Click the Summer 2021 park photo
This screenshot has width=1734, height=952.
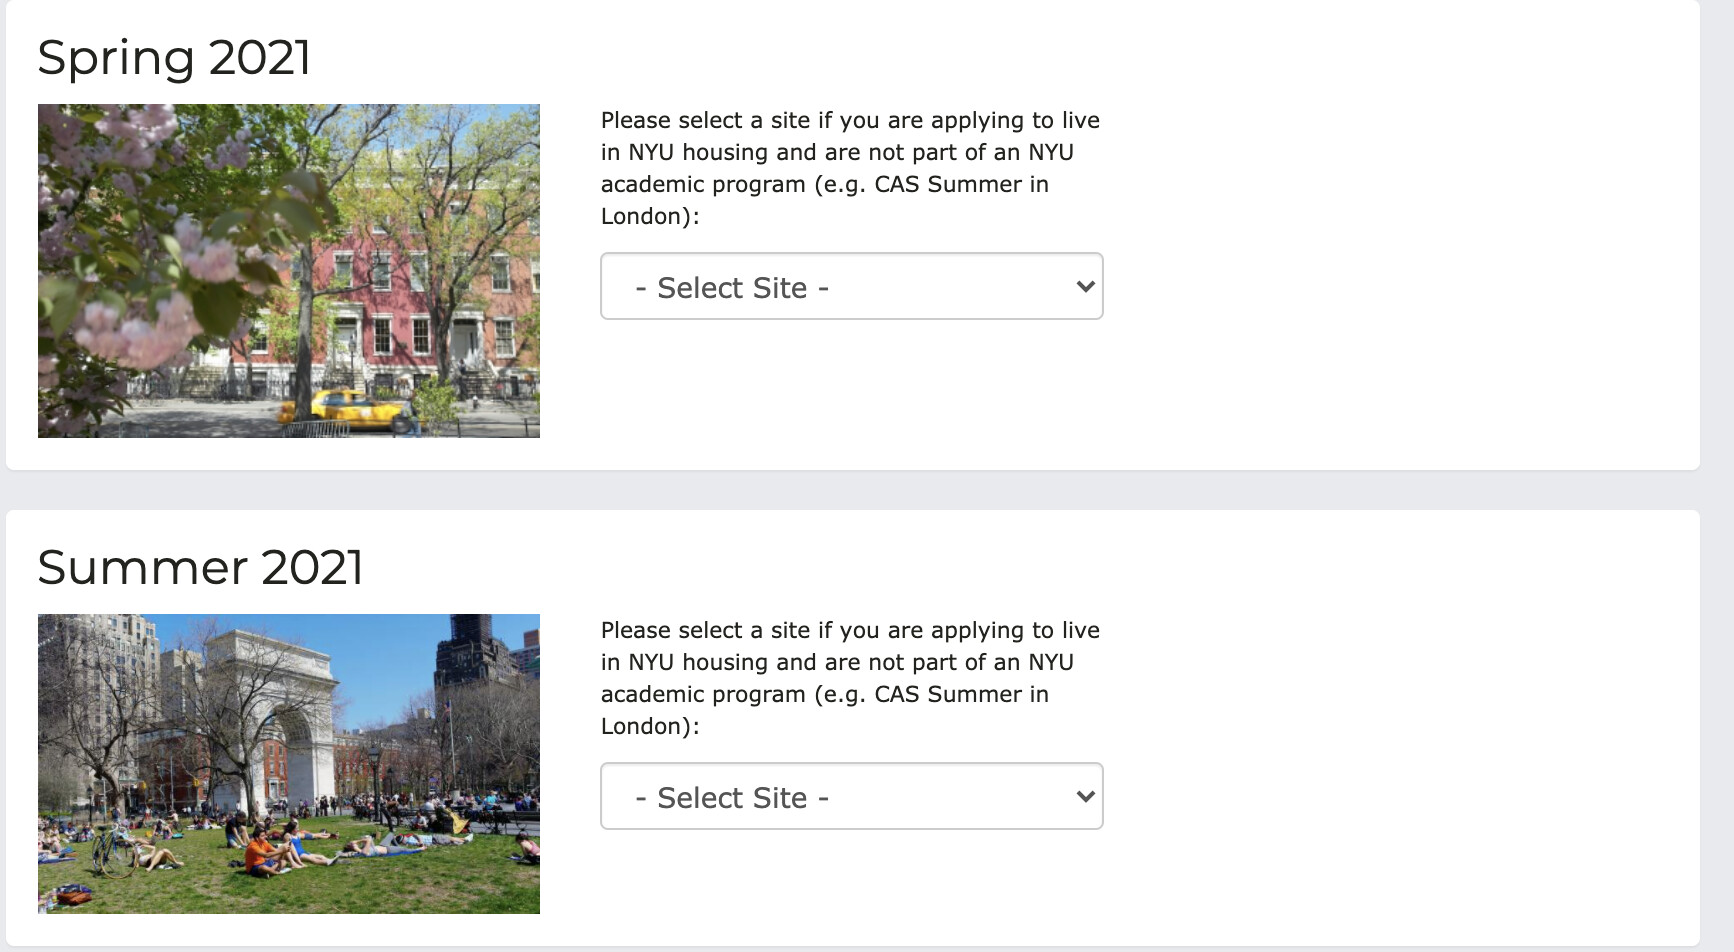[x=288, y=764]
